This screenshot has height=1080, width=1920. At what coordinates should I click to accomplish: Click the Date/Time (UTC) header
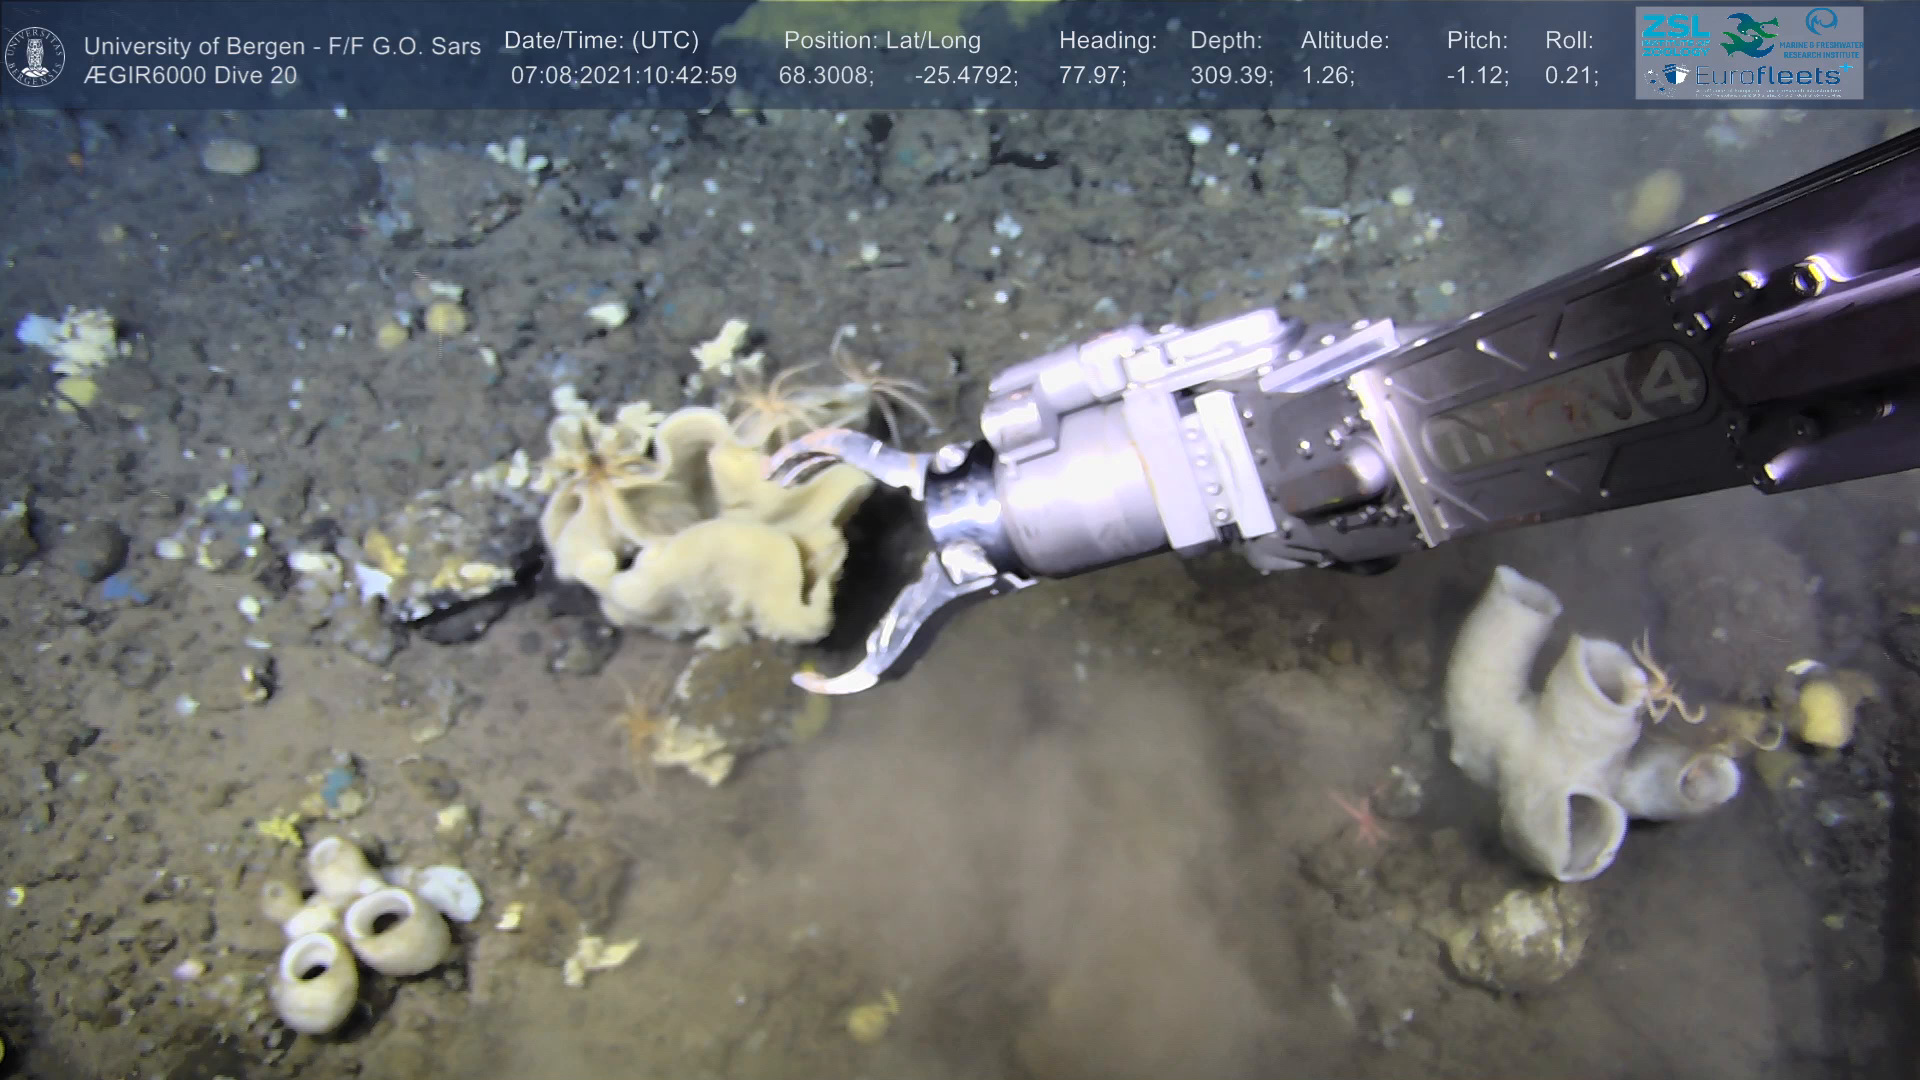(601, 41)
